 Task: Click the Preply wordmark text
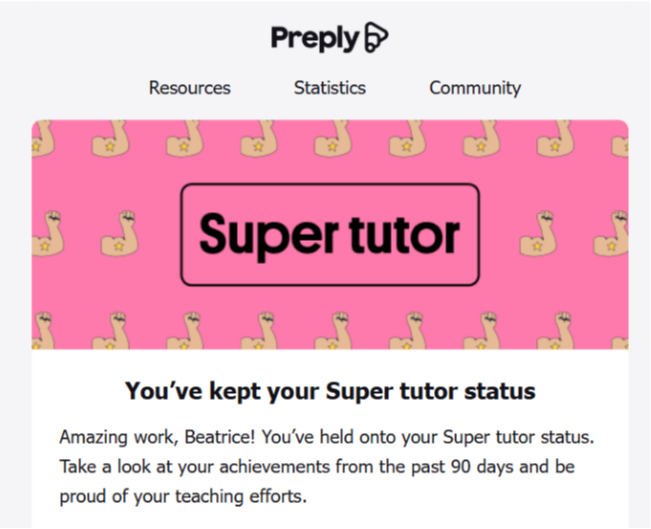pos(314,38)
